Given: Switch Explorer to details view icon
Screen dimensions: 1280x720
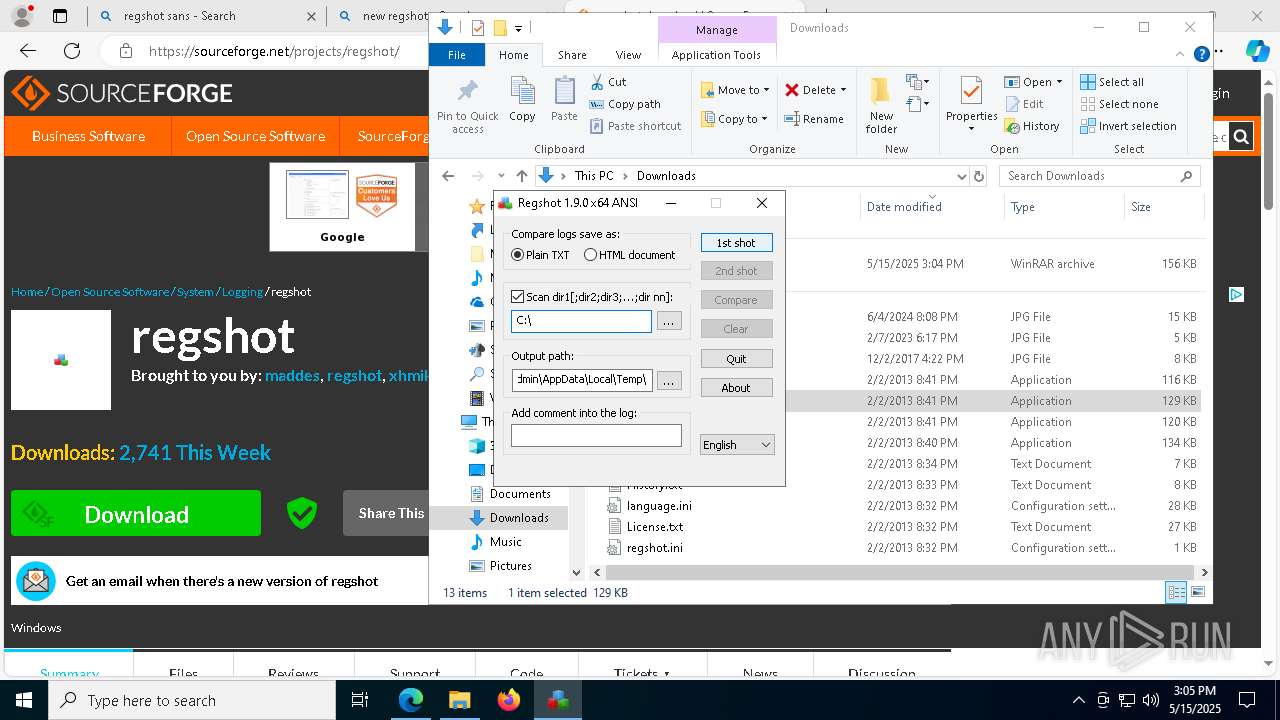Looking at the screenshot, I should tap(1177, 593).
